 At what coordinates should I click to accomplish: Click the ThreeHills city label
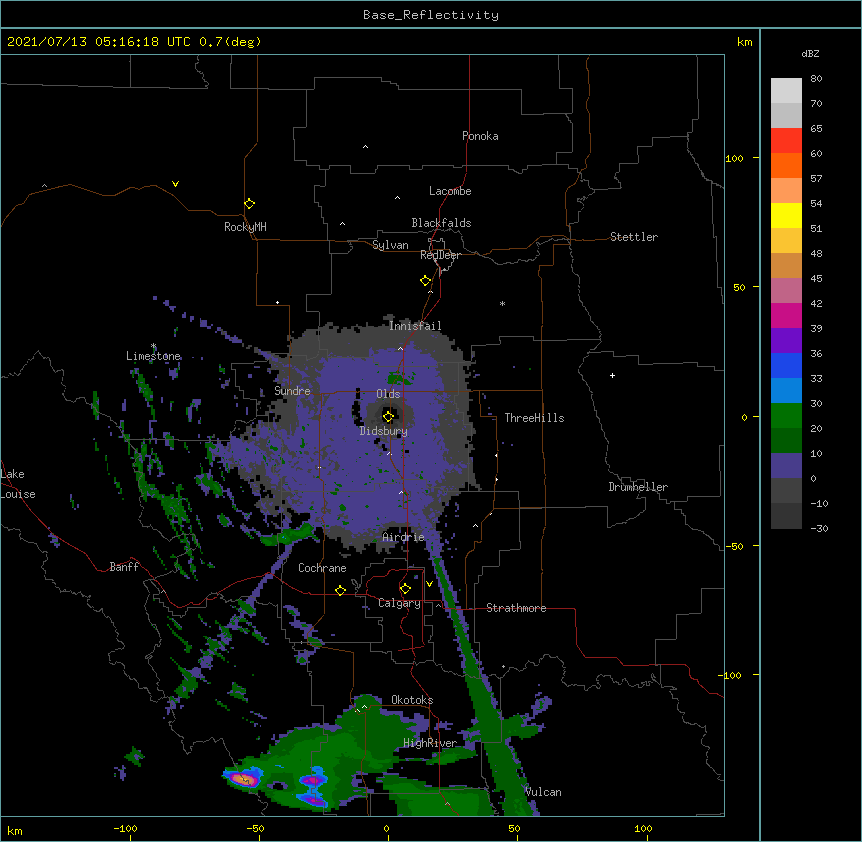click(534, 418)
